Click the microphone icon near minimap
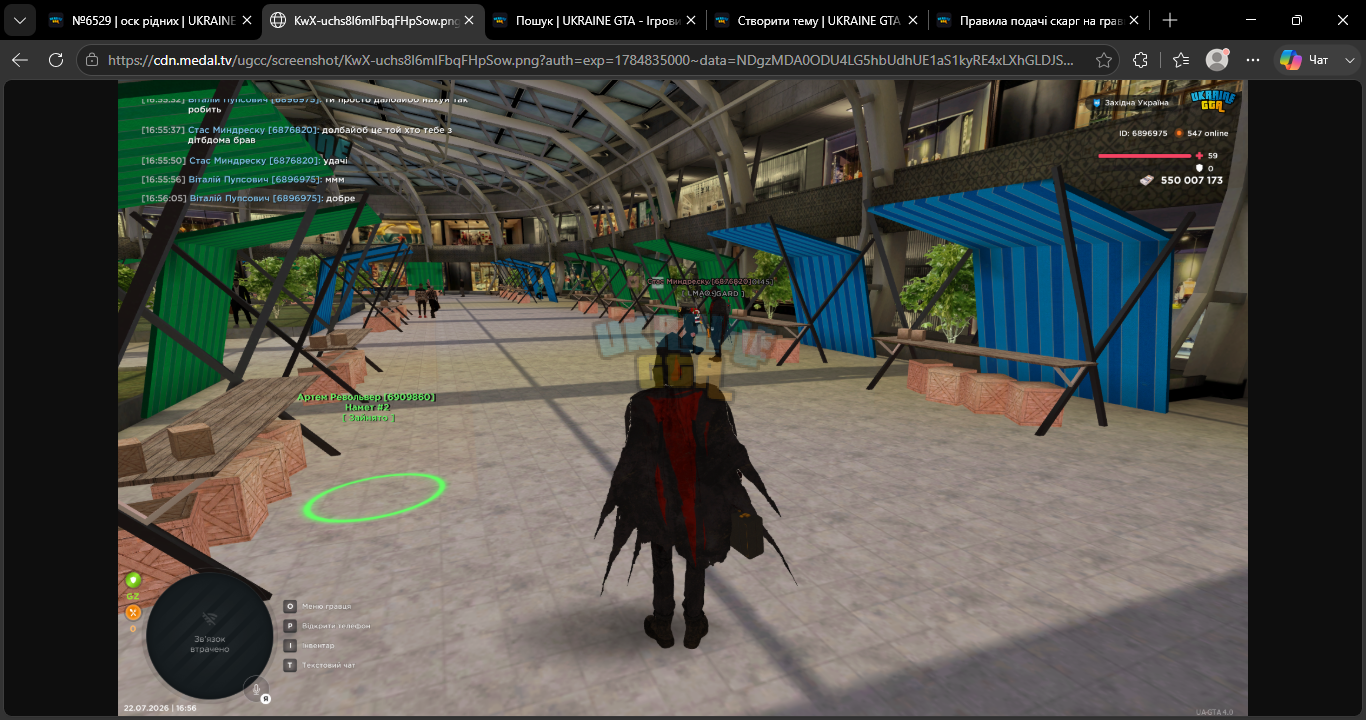The image size is (1366, 720). click(256, 688)
